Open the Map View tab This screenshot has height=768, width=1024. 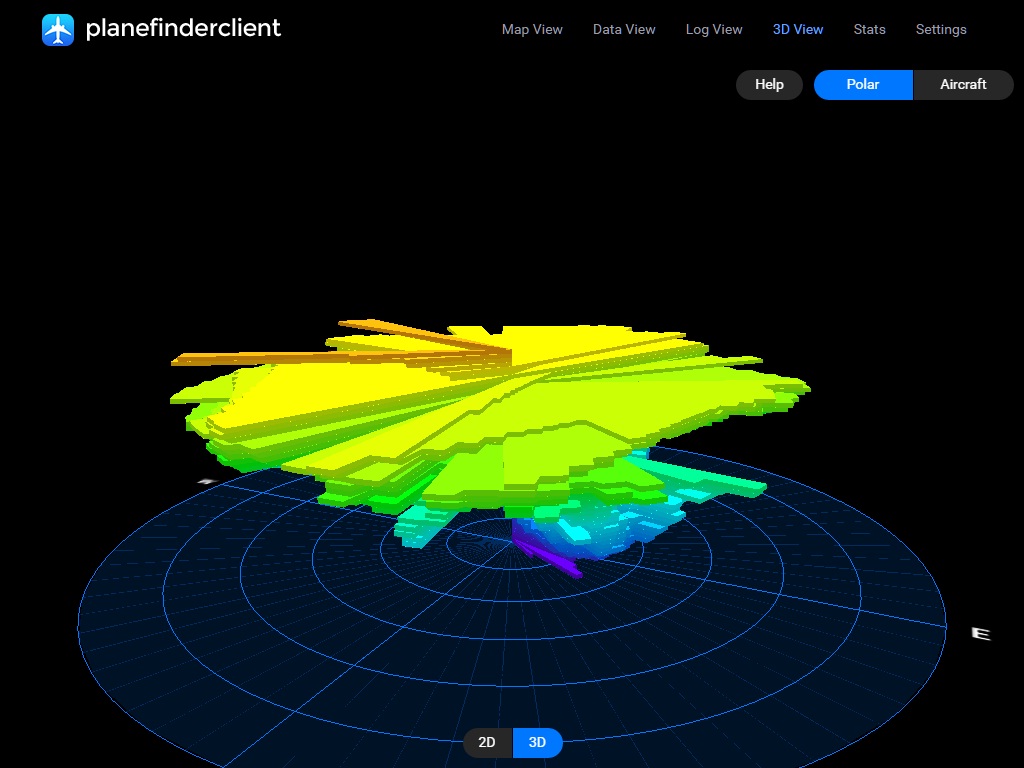coord(532,29)
